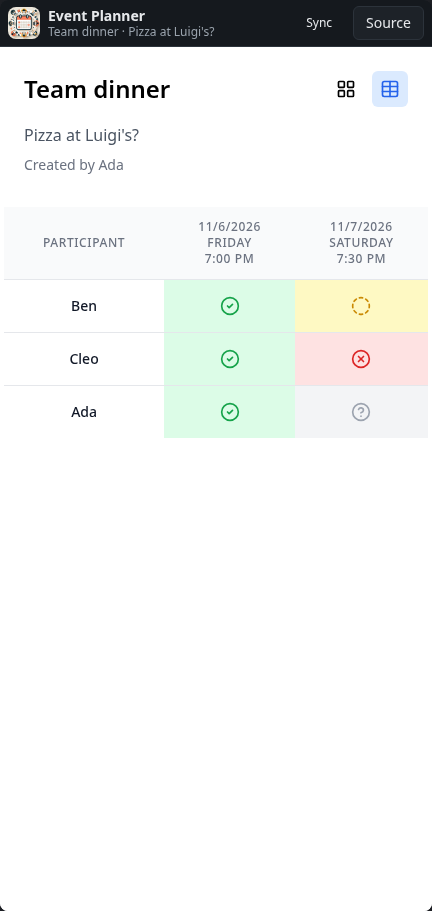Click Ben's green check for Friday
The height and width of the screenshot is (911, 432).
click(x=230, y=306)
